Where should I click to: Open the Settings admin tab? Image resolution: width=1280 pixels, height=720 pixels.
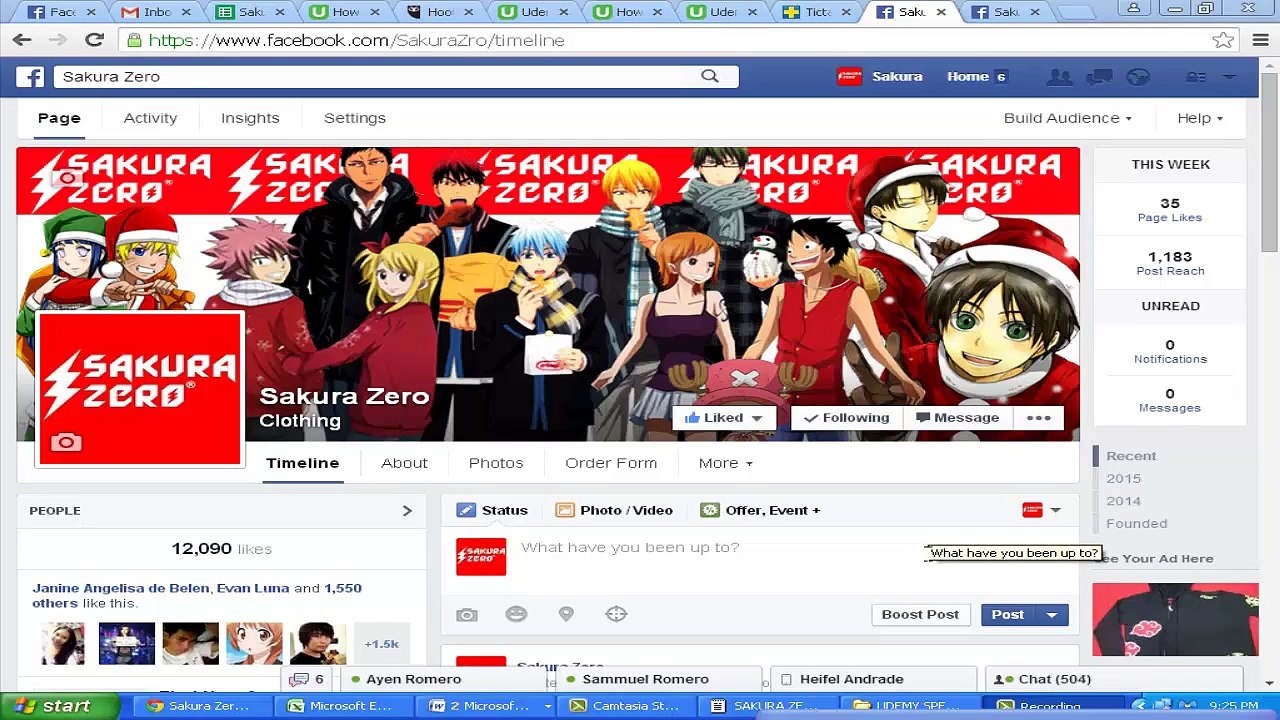click(x=355, y=118)
